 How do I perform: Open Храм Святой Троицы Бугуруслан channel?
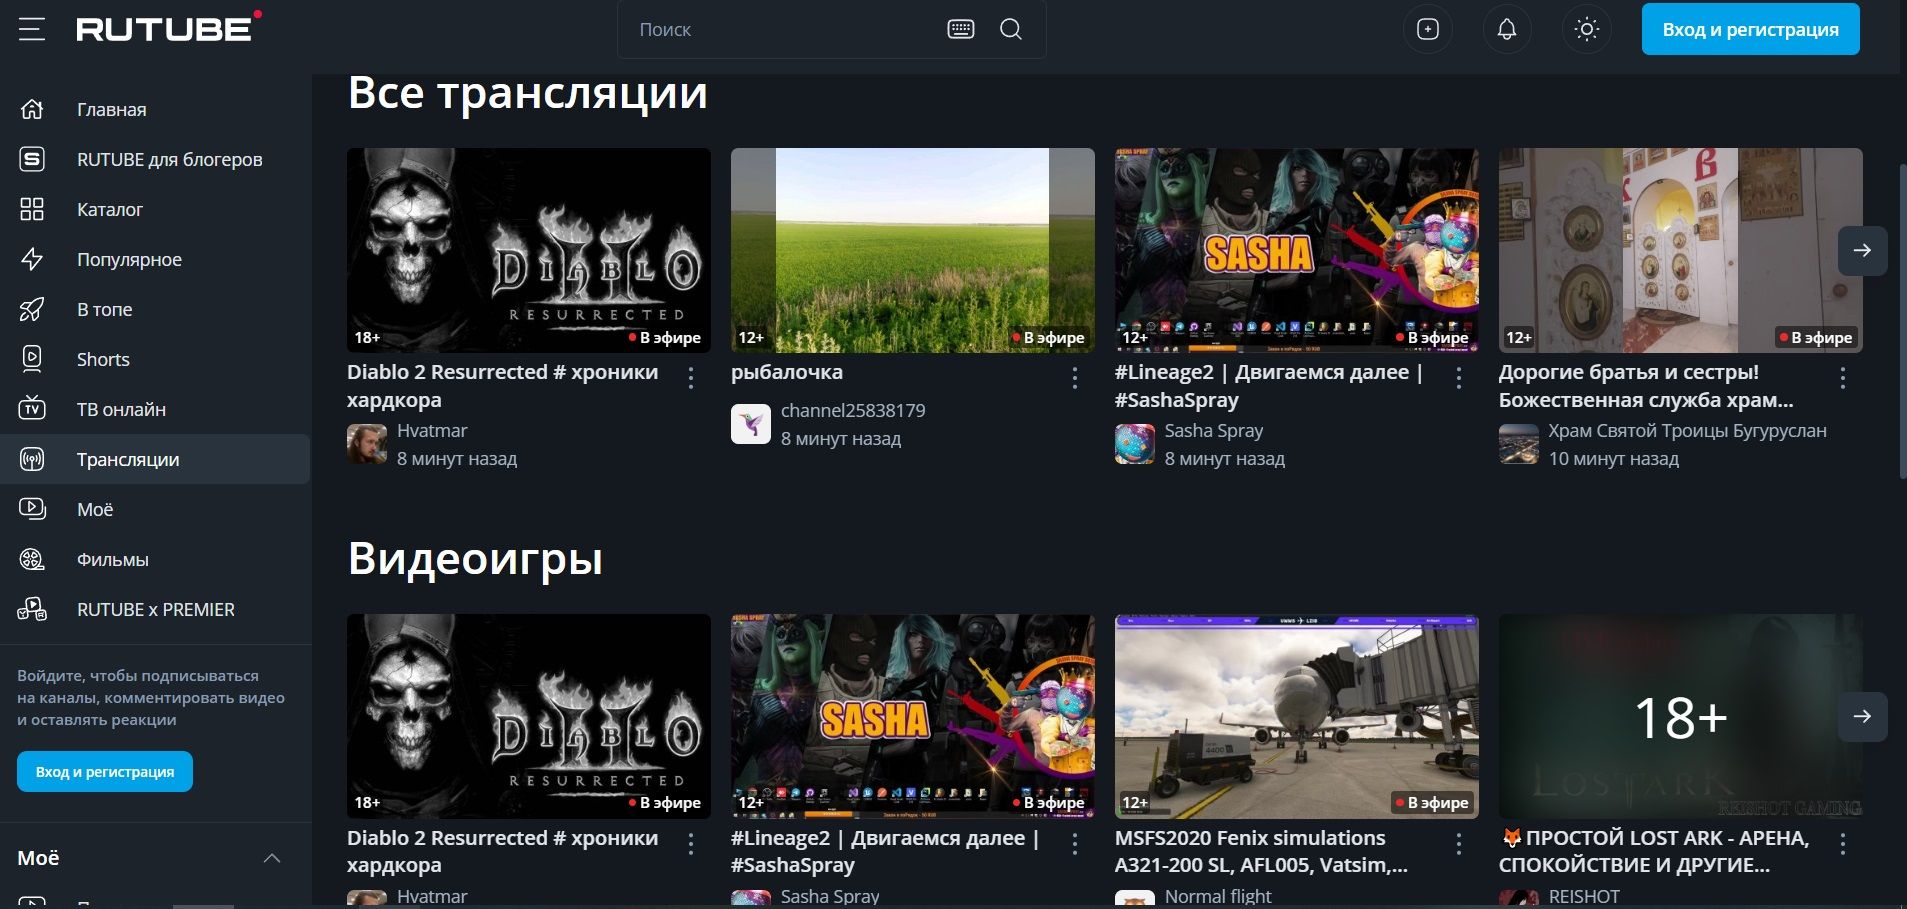(1688, 430)
